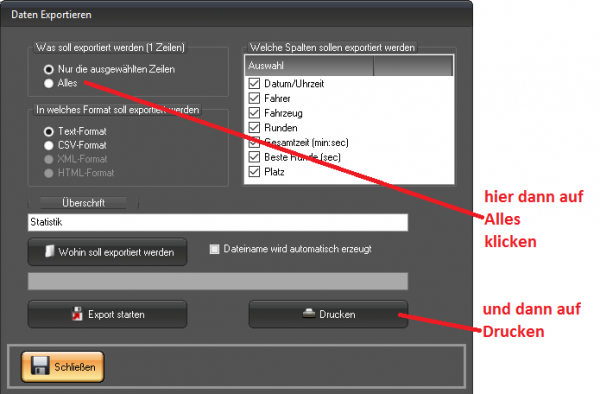Uncheck the Runden column checkbox

(x=254, y=127)
